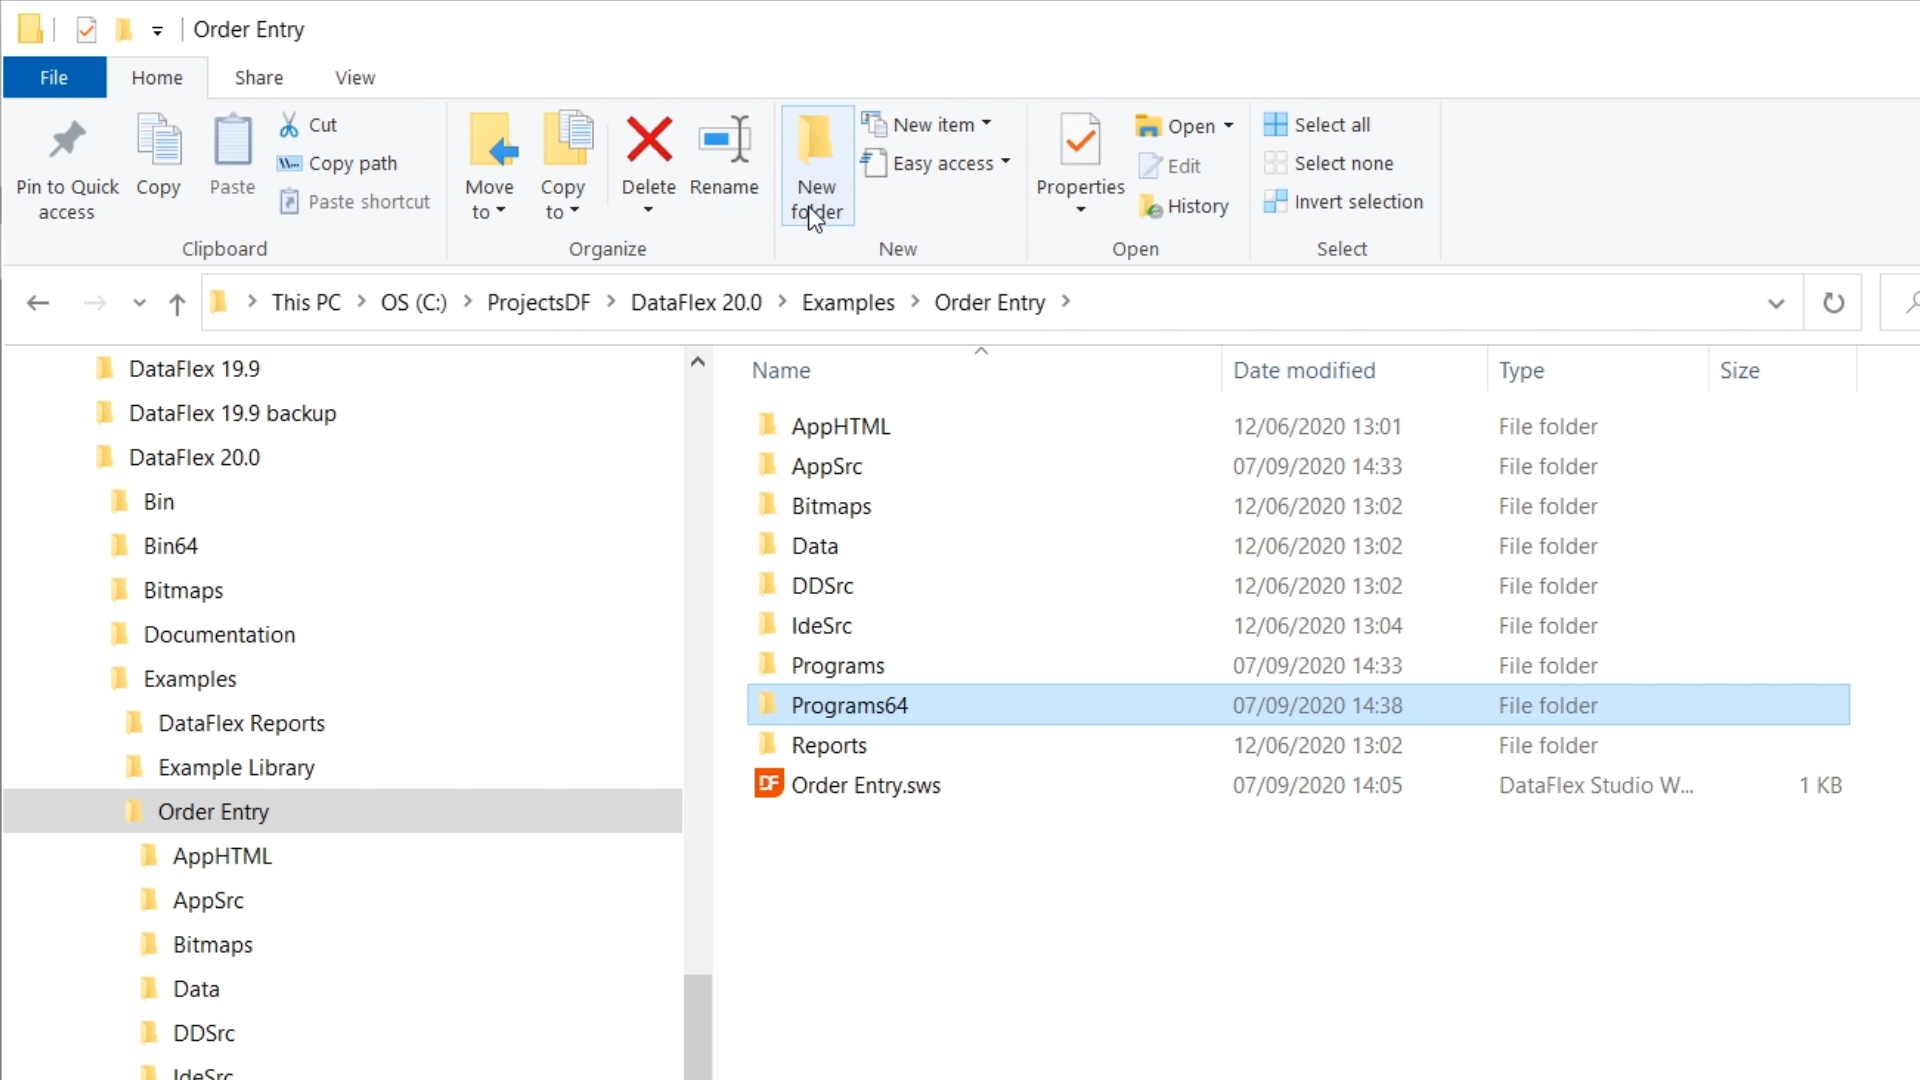Select DataFlex Reports in the folder tree
The image size is (1920, 1080).
tap(241, 723)
